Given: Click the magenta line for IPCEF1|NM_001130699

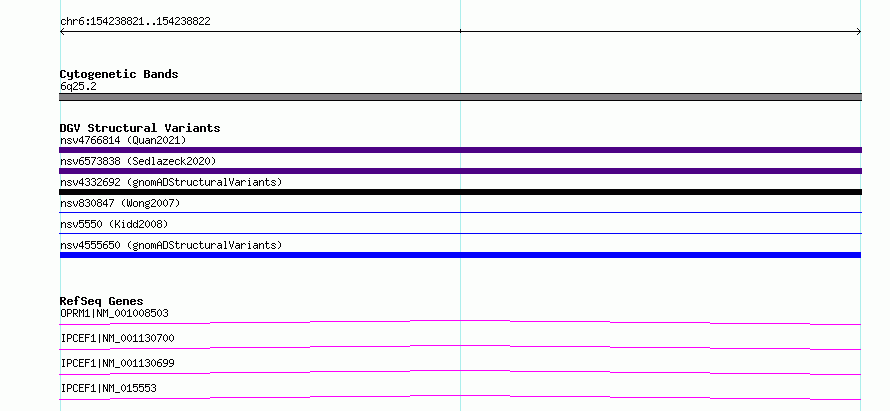Looking at the screenshot, I should click(x=460, y=372).
